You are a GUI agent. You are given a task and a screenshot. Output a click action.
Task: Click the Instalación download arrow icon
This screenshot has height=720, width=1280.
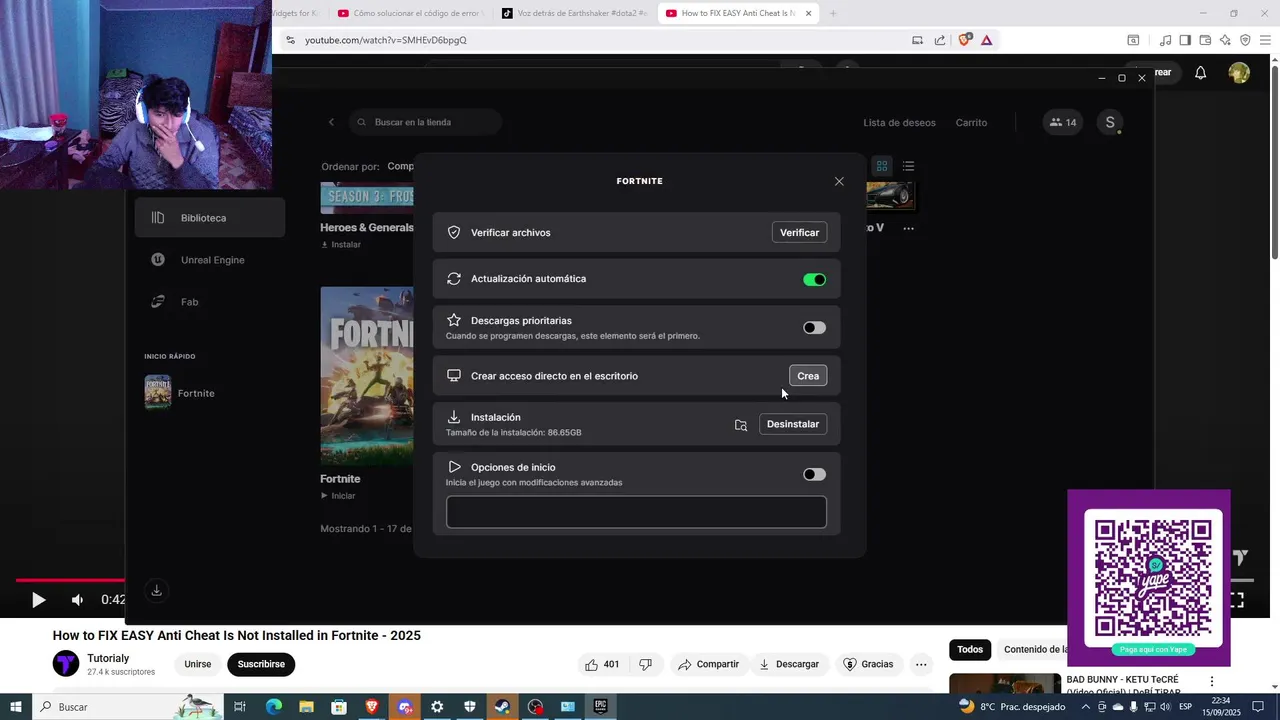[x=454, y=417]
